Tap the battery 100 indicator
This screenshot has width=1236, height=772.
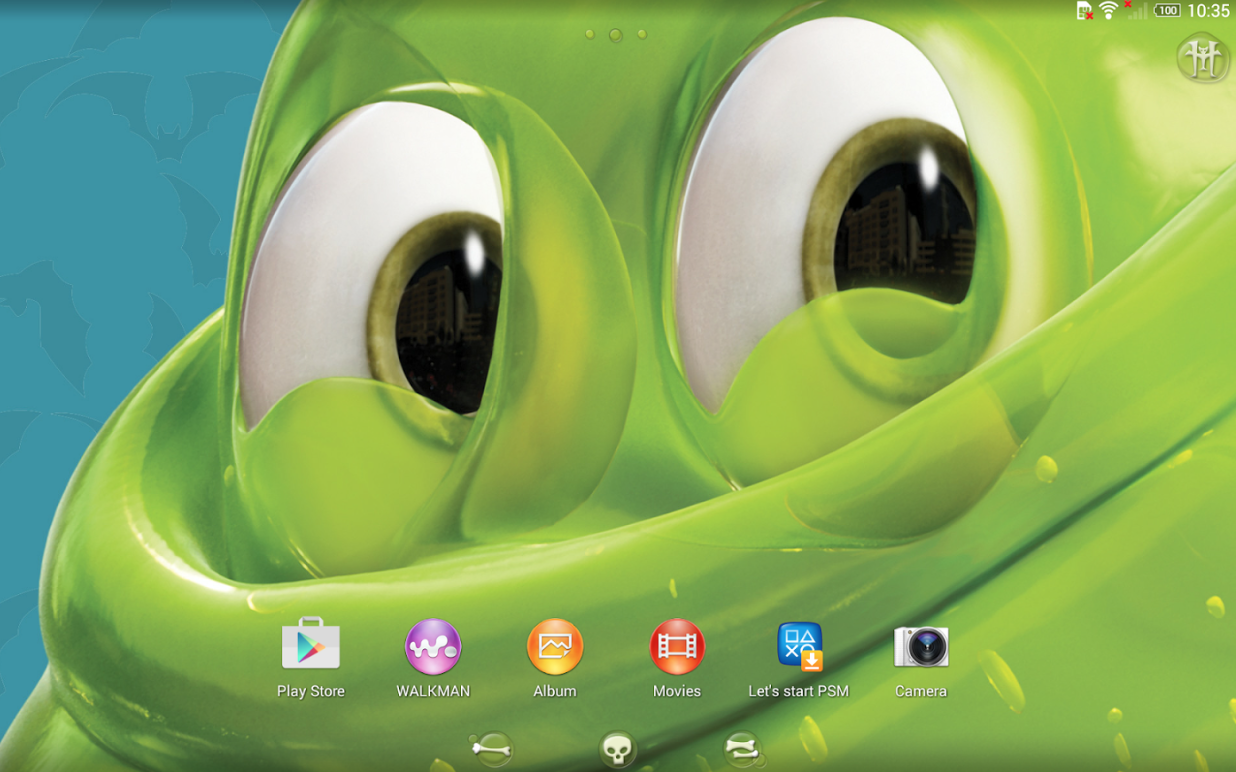point(1167,11)
